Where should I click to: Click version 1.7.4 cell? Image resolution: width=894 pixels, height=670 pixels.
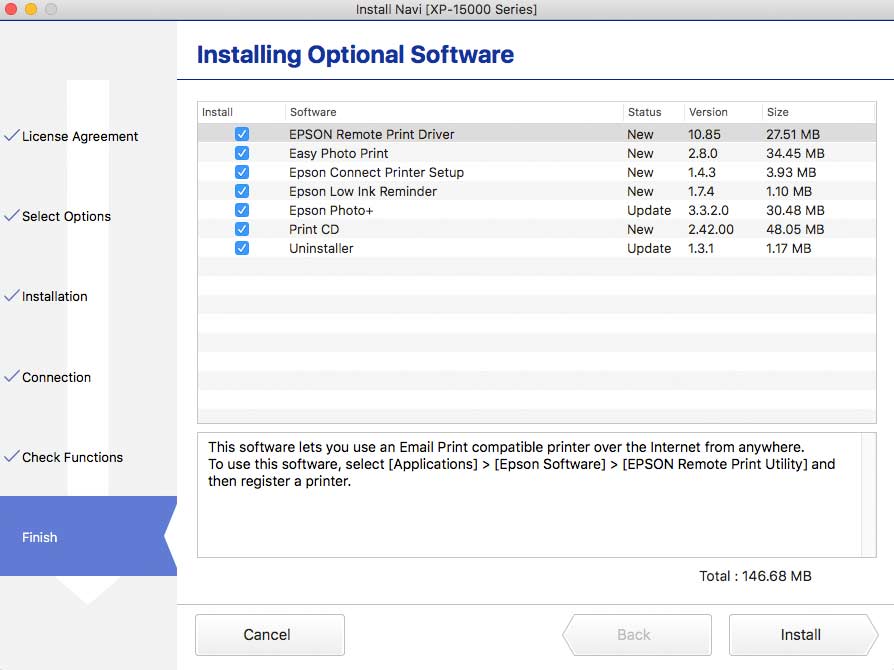[701, 192]
